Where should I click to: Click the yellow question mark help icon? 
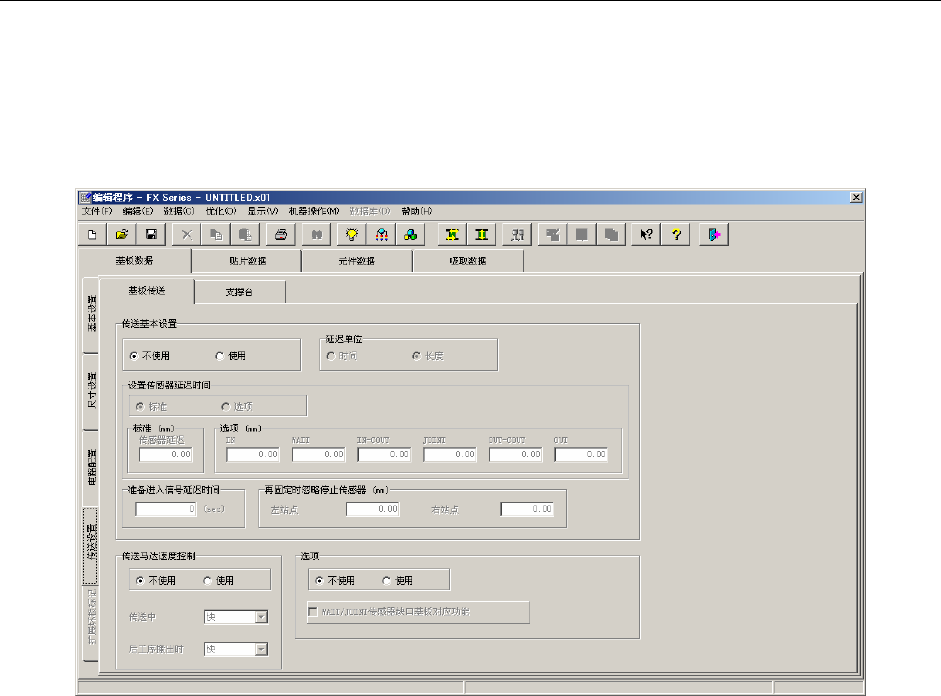(677, 234)
